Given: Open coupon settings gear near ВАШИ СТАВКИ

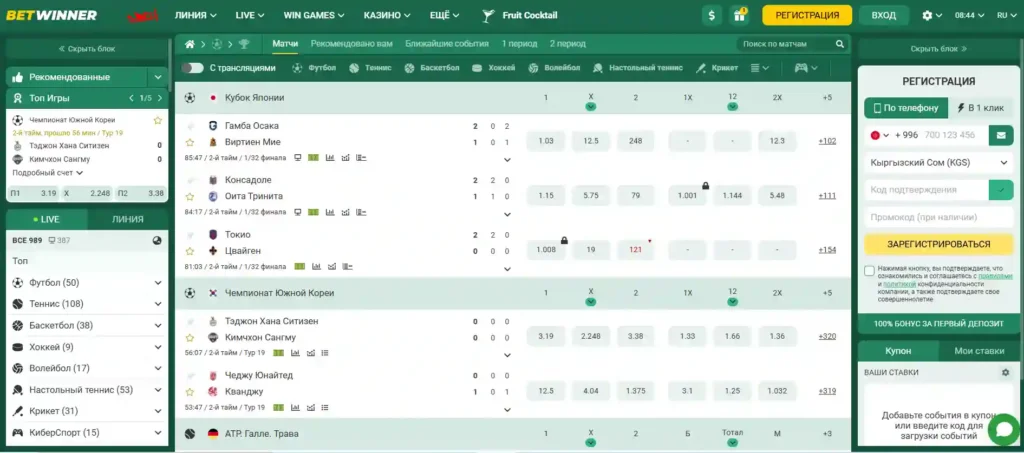Looking at the screenshot, I should coord(1006,372).
